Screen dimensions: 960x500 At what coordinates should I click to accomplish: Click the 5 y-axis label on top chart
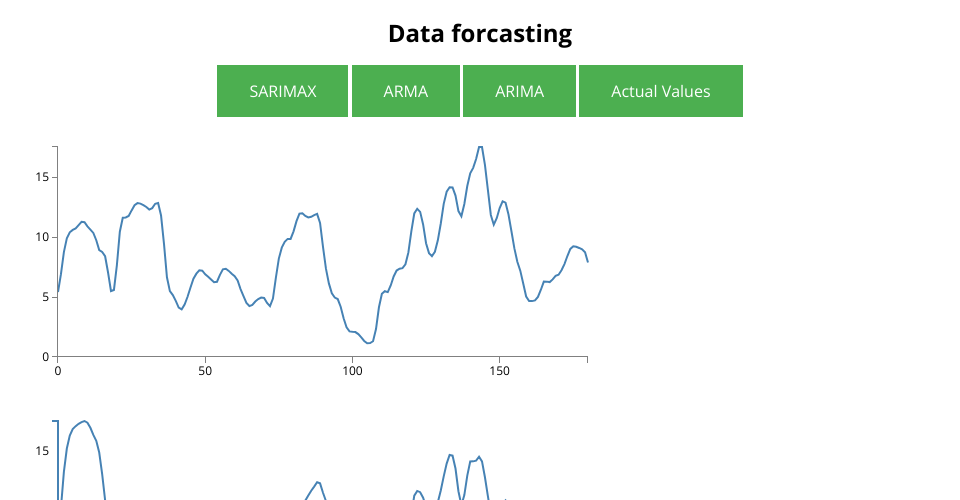[x=46, y=297]
